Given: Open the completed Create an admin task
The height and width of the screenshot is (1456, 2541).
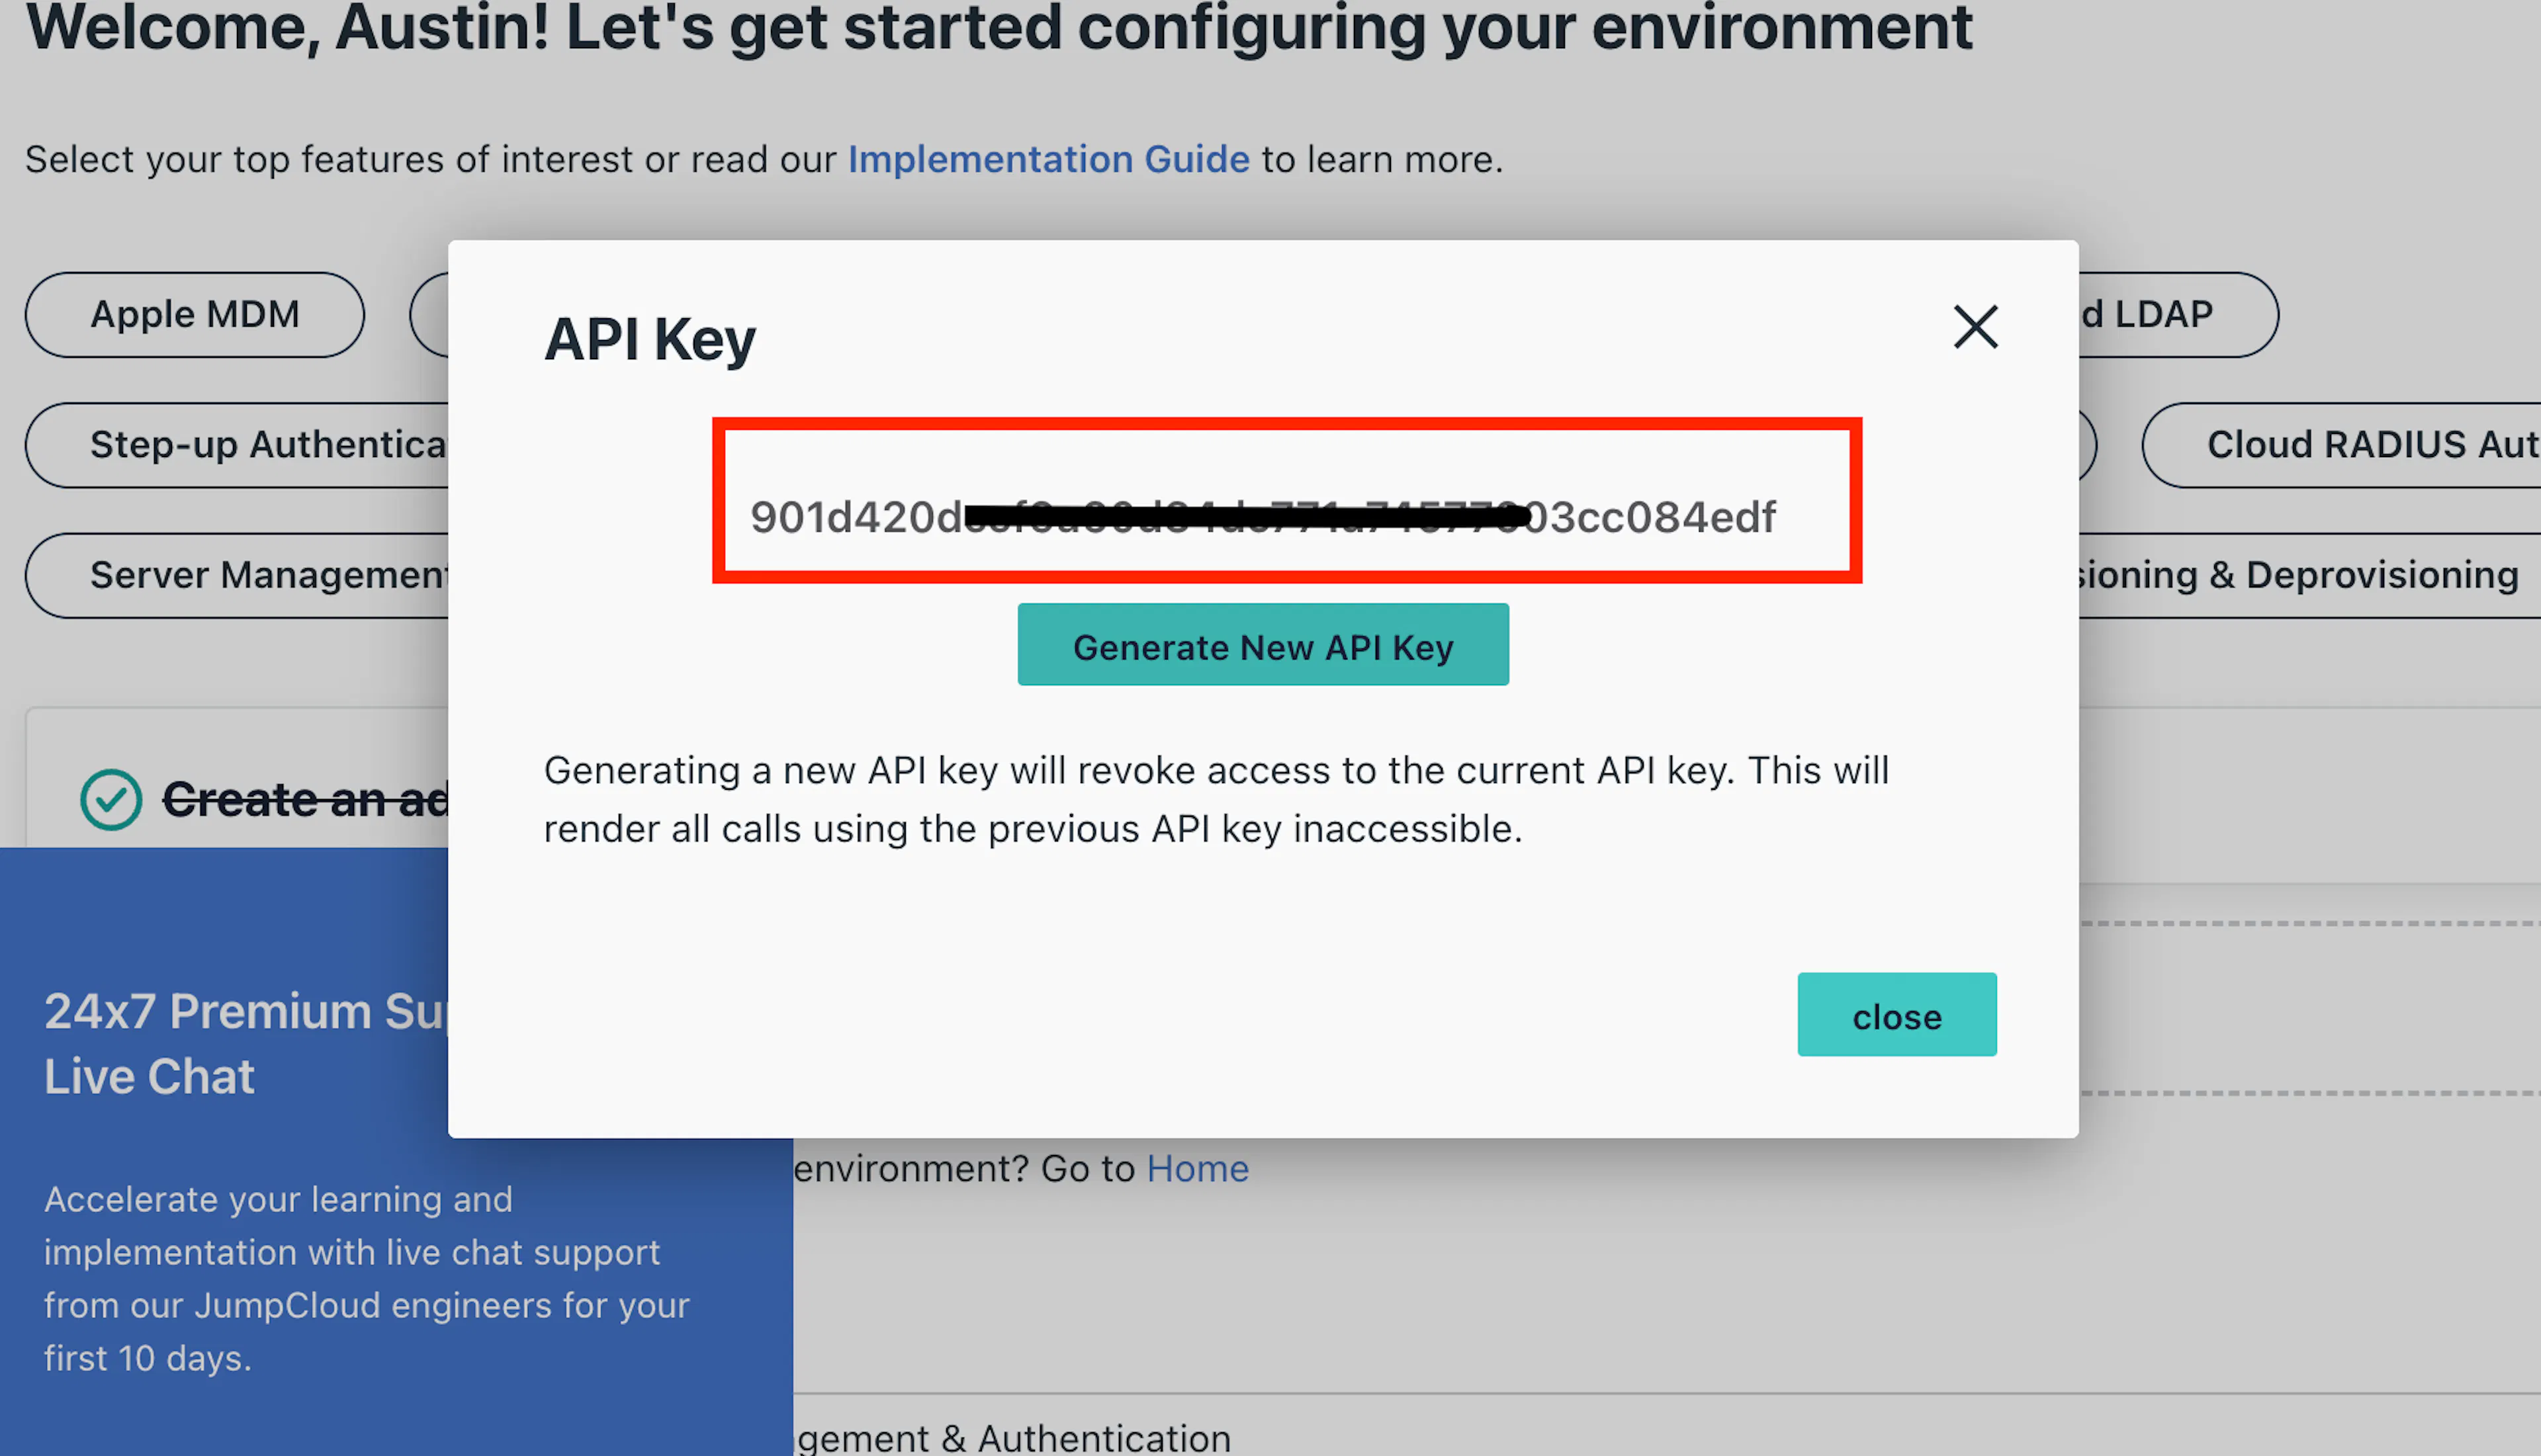Looking at the screenshot, I should coord(306,799).
